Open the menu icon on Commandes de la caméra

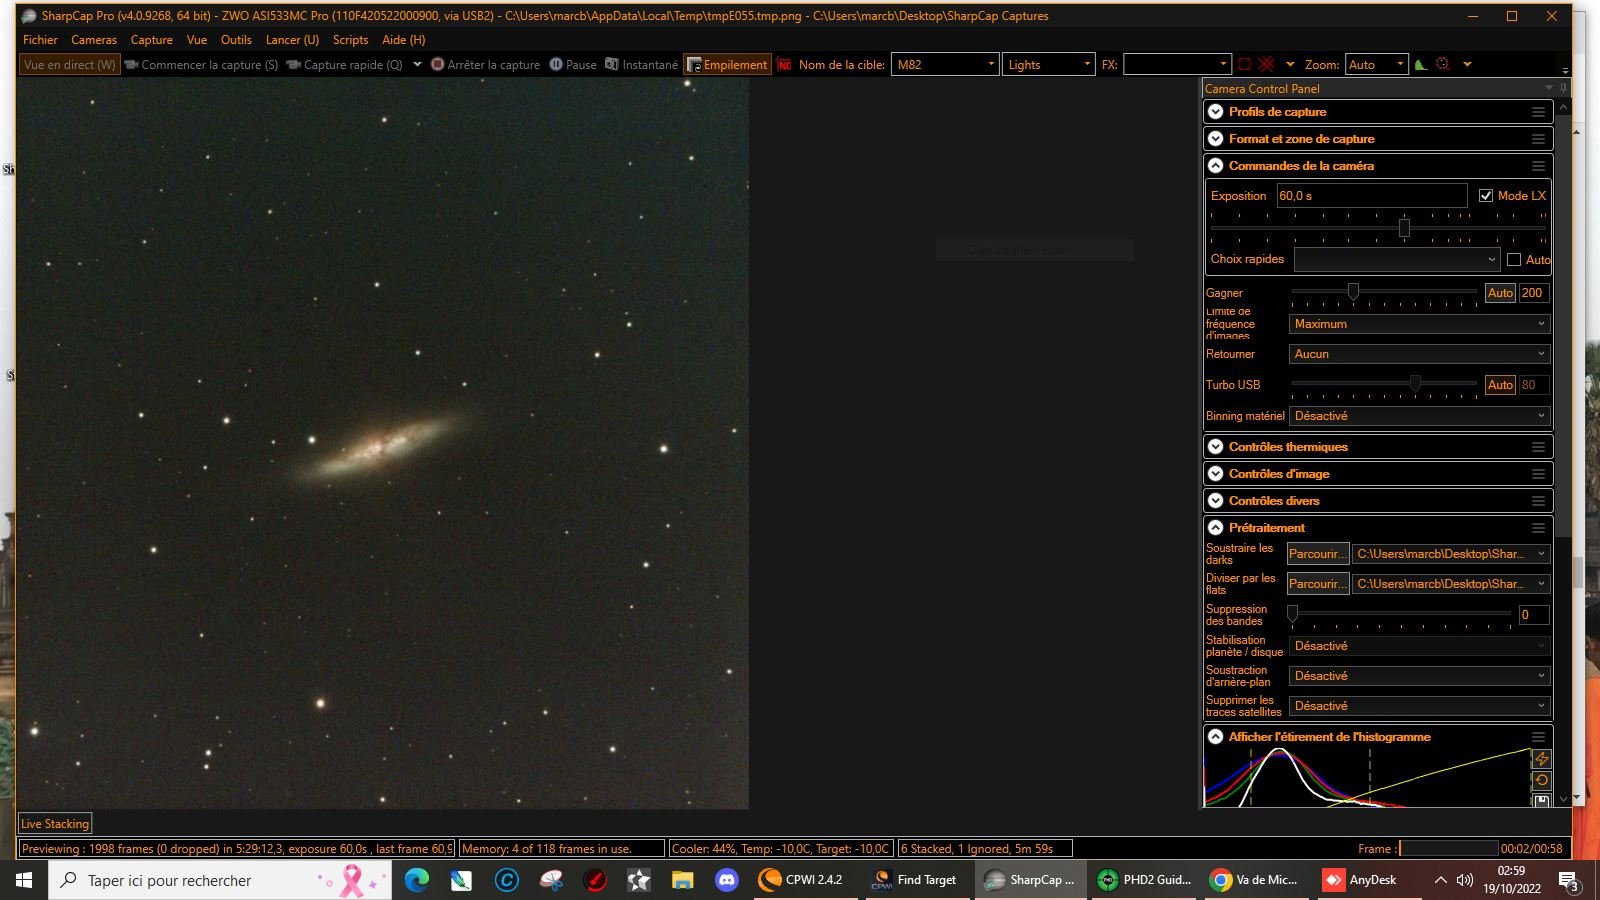point(1538,166)
